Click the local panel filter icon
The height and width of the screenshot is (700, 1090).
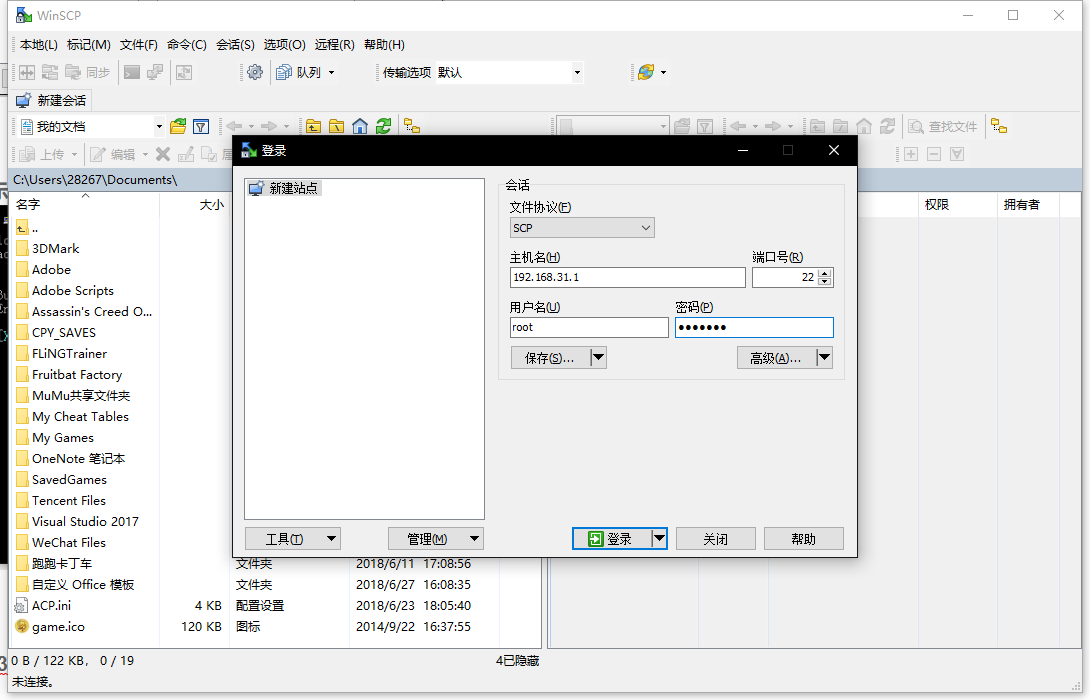point(201,126)
